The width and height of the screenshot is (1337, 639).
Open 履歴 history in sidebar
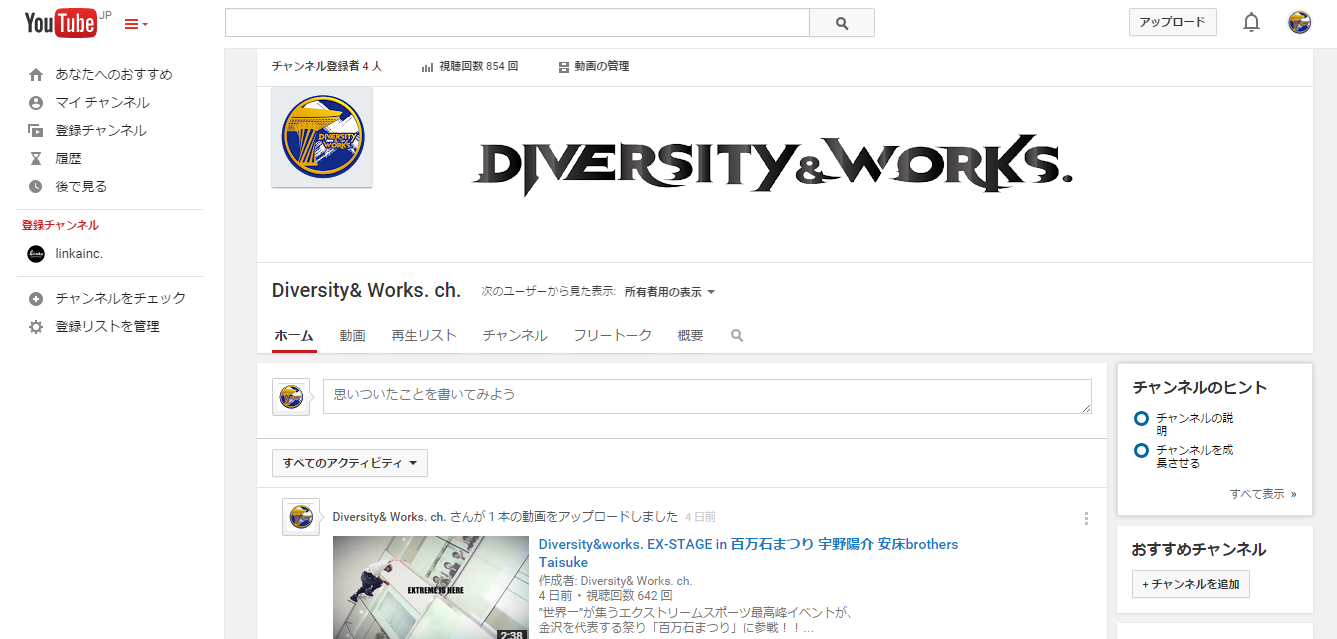point(68,159)
